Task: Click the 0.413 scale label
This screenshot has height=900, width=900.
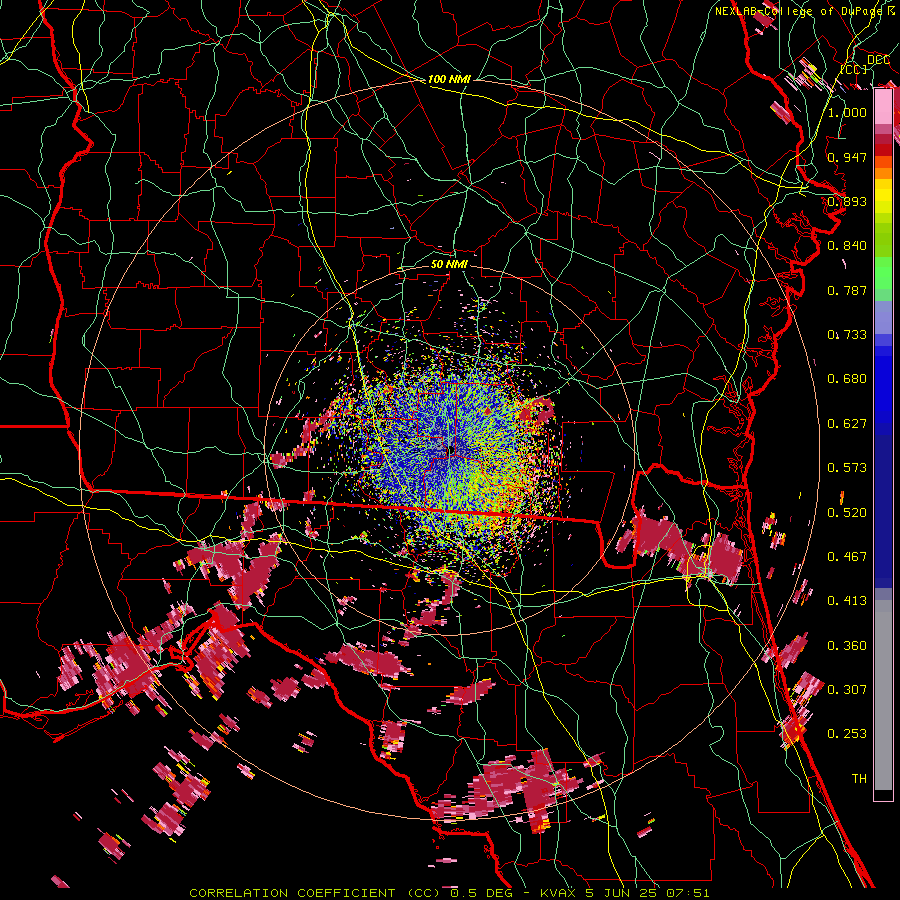Action: 847,601
